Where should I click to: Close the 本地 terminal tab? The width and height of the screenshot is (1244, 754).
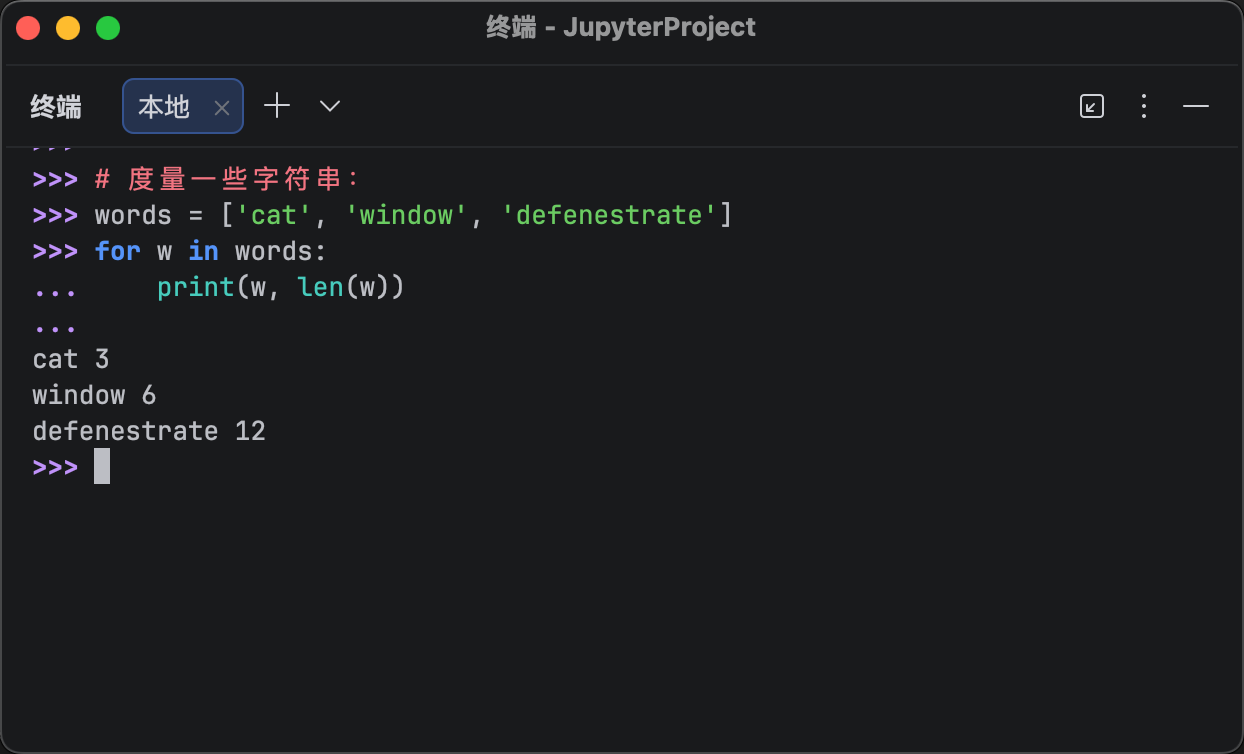click(x=222, y=107)
